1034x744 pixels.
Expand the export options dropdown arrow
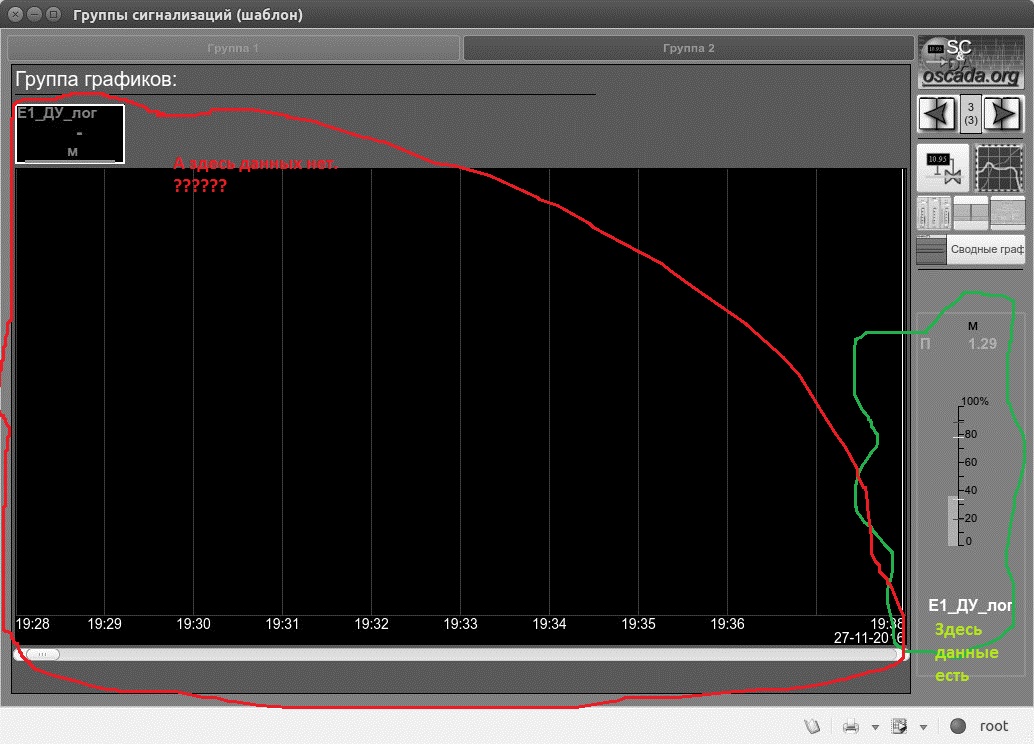click(923, 727)
